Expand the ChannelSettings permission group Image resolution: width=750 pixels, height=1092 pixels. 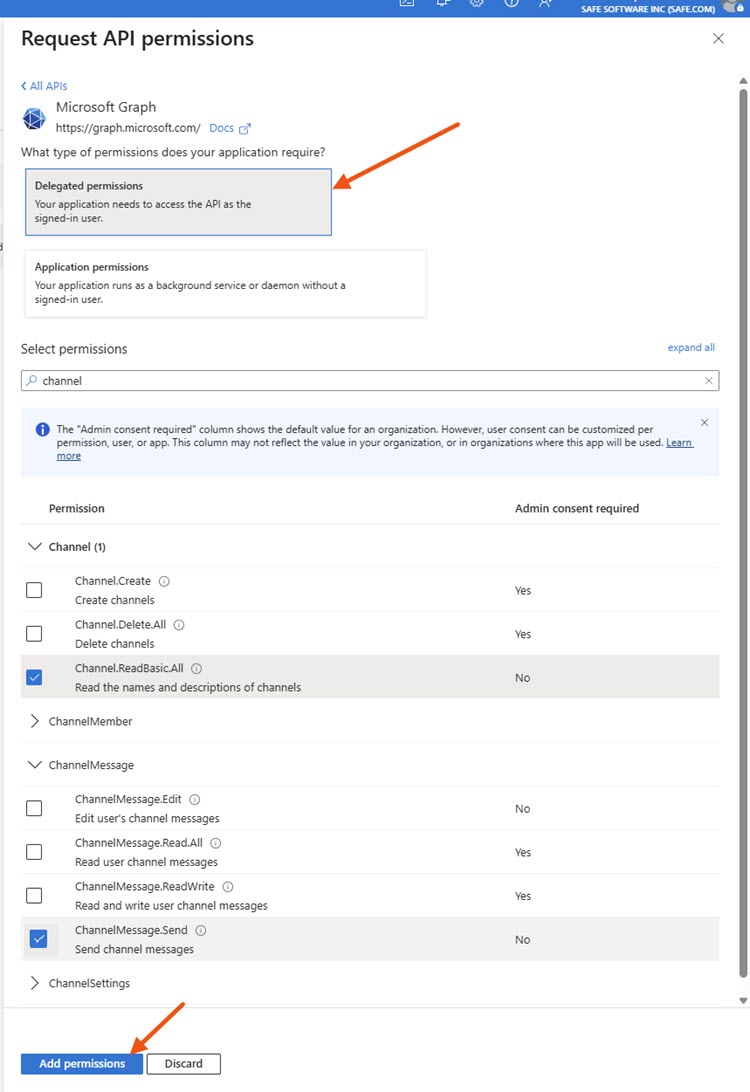click(x=36, y=983)
